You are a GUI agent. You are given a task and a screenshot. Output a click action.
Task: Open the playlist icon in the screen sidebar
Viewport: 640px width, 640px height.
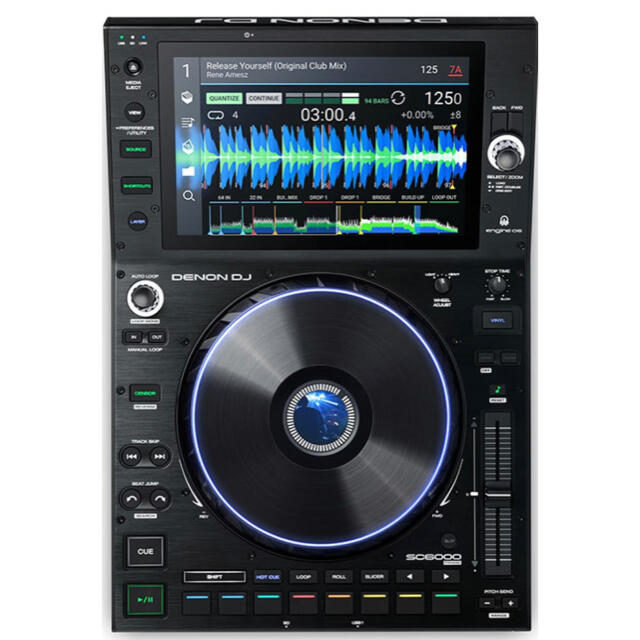click(187, 122)
